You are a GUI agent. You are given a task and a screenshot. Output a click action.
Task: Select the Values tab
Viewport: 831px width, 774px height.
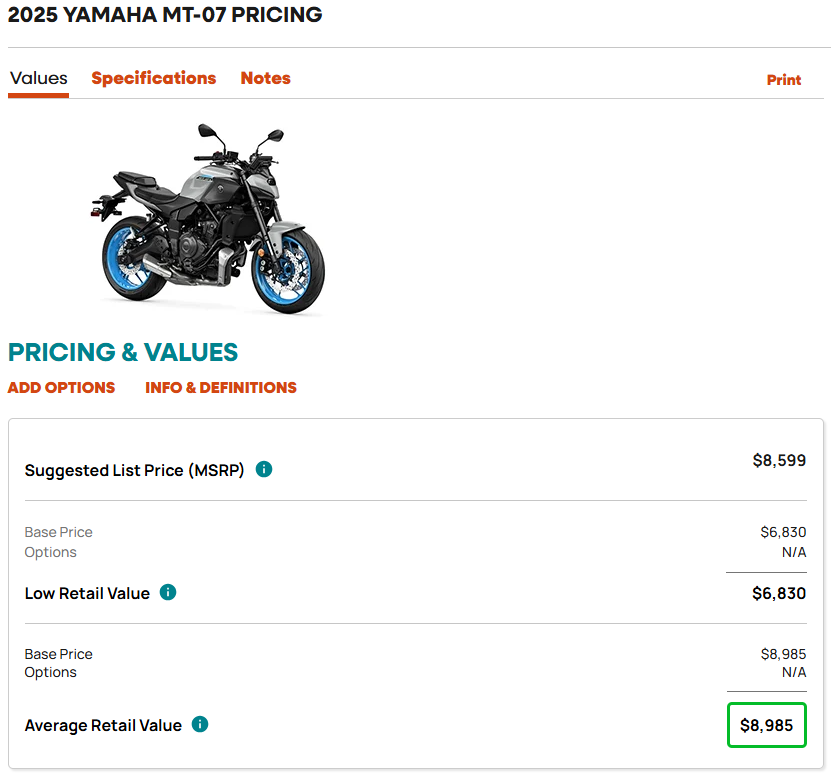click(x=38, y=78)
